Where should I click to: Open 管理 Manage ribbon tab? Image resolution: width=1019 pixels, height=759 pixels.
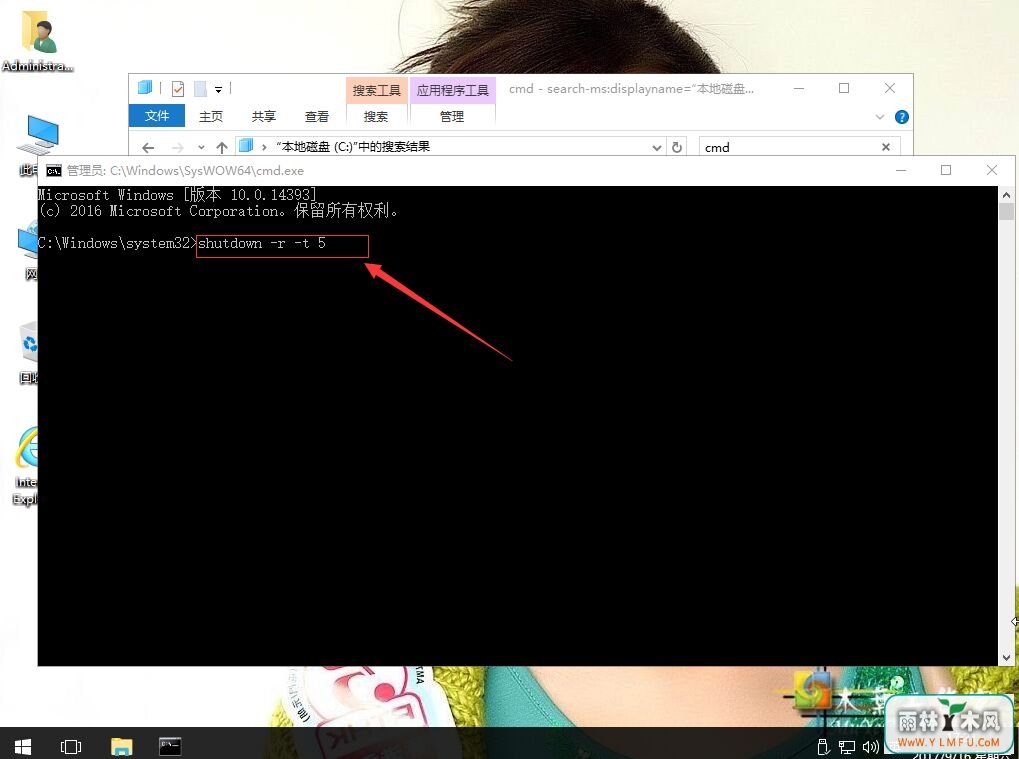[x=452, y=116]
